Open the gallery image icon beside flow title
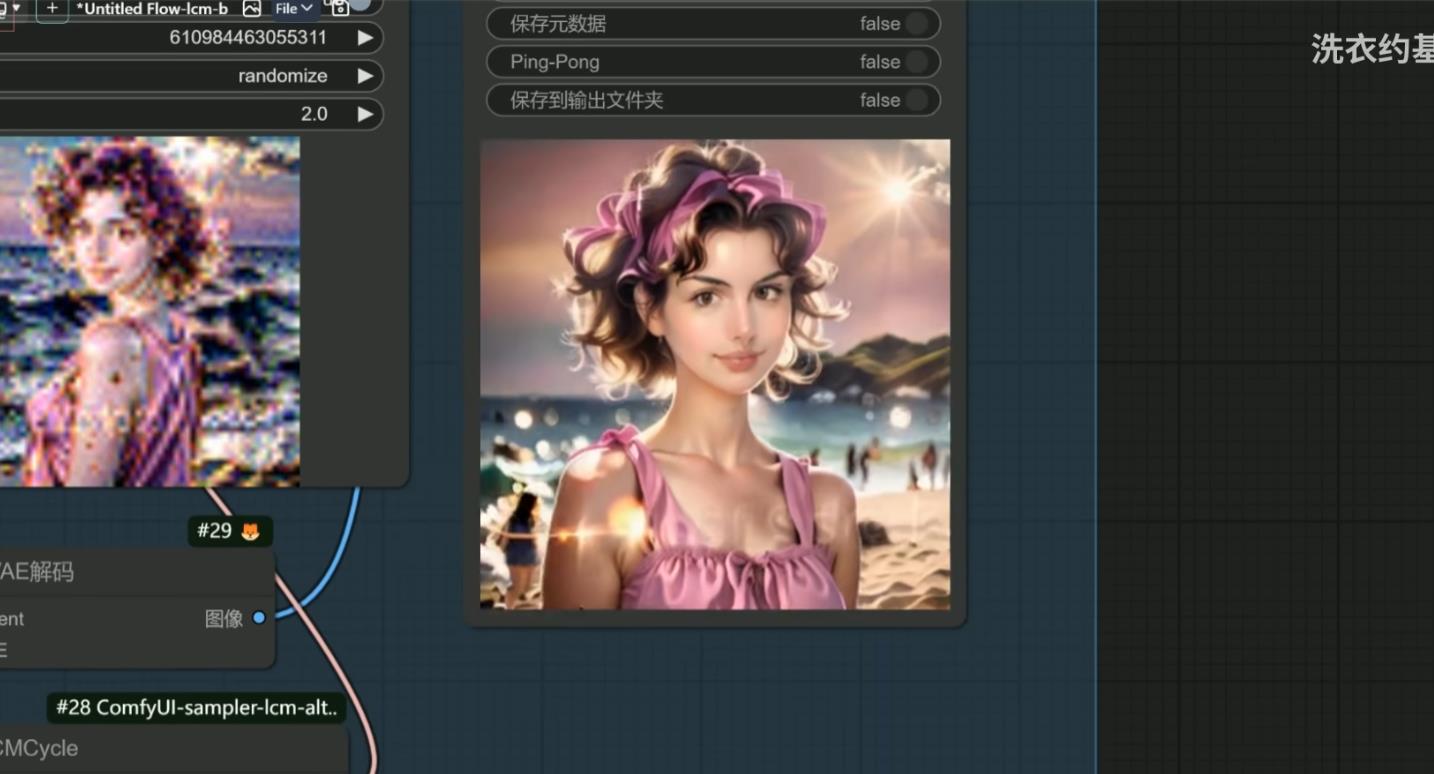The width and height of the screenshot is (1434, 774). click(x=252, y=8)
